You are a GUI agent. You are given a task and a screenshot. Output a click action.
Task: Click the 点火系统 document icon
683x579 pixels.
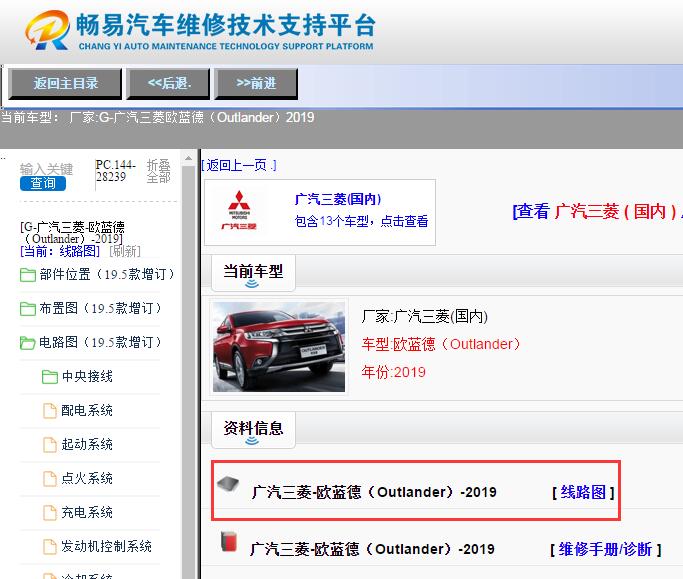pos(50,479)
